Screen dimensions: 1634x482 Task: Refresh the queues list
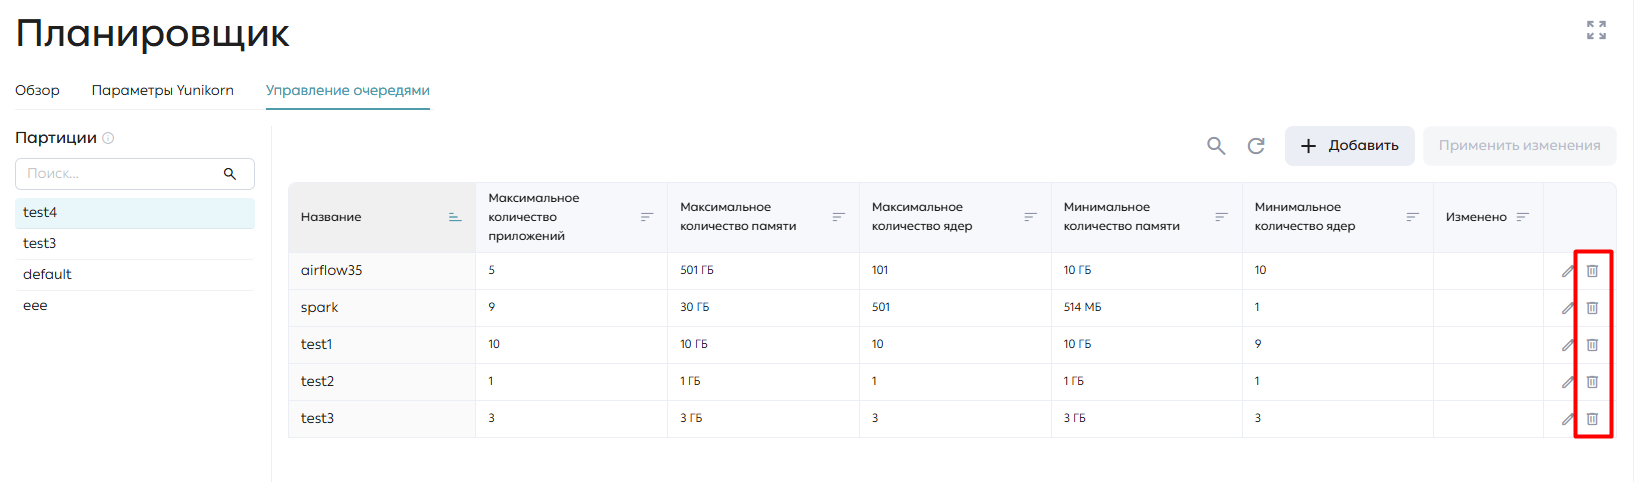[x=1256, y=146]
